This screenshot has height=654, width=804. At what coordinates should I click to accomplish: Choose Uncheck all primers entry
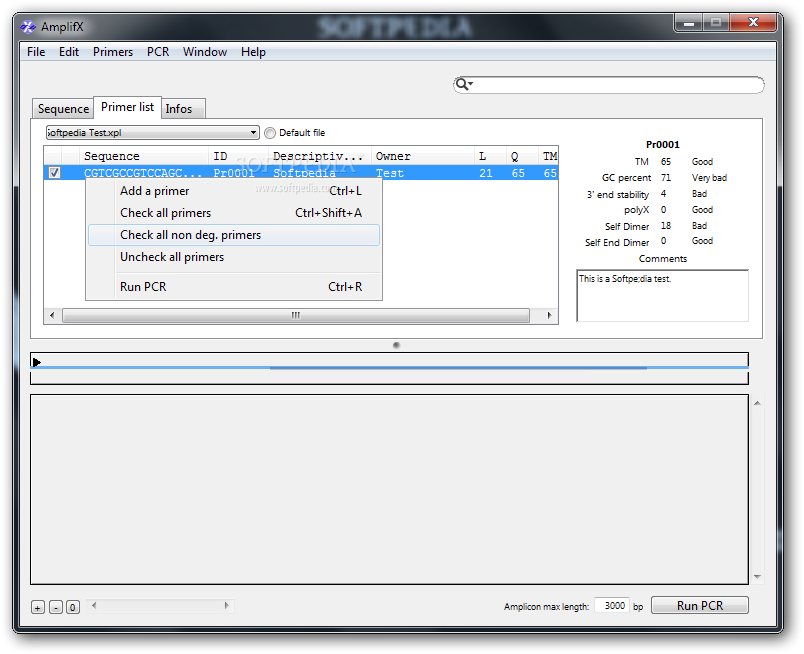coord(234,257)
